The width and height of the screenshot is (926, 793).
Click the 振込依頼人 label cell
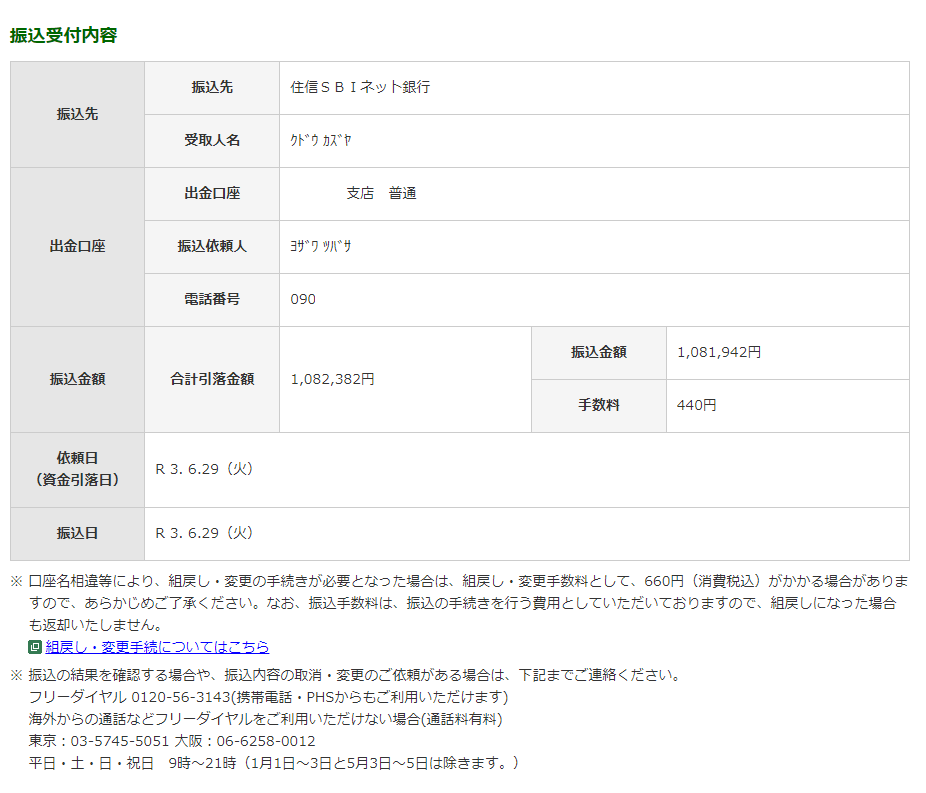pos(212,247)
